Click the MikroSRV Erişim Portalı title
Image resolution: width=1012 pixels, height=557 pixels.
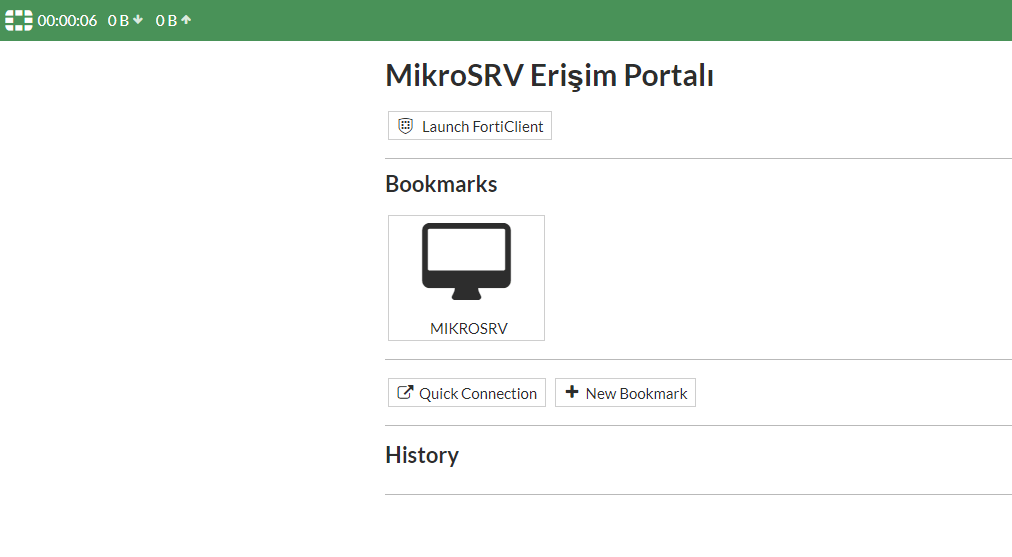pyautogui.click(x=549, y=76)
